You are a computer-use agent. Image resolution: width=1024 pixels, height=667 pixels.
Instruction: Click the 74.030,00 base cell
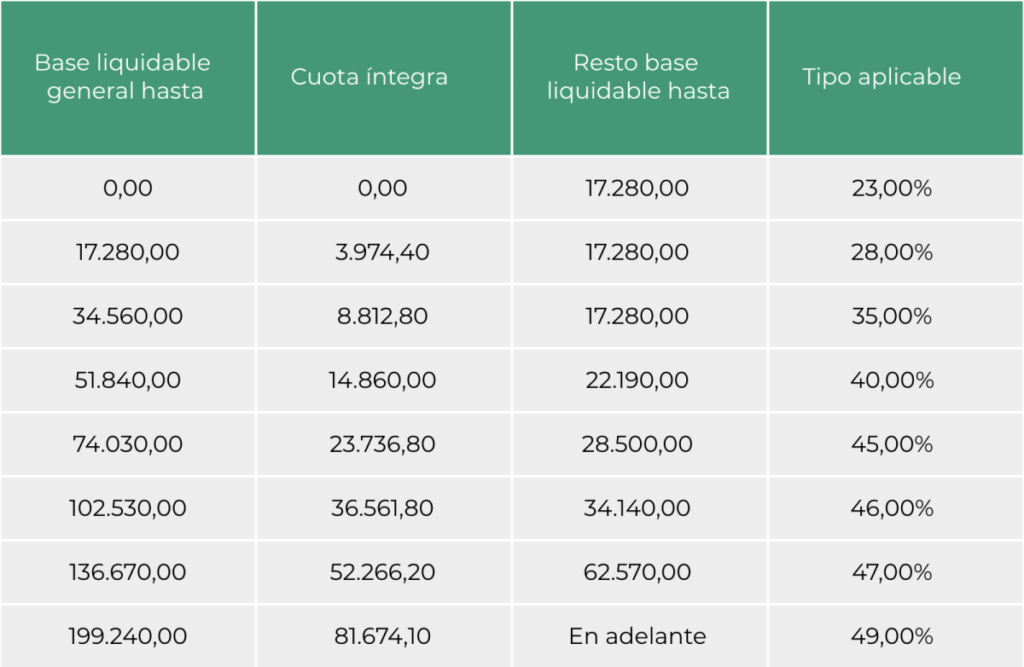click(128, 444)
